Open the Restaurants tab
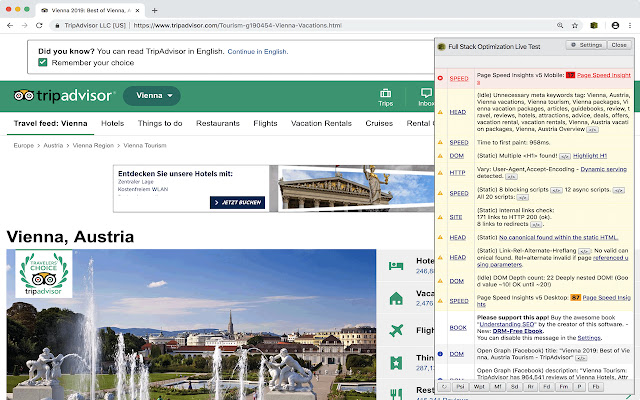Screen dimensions: 640x400 218,123
